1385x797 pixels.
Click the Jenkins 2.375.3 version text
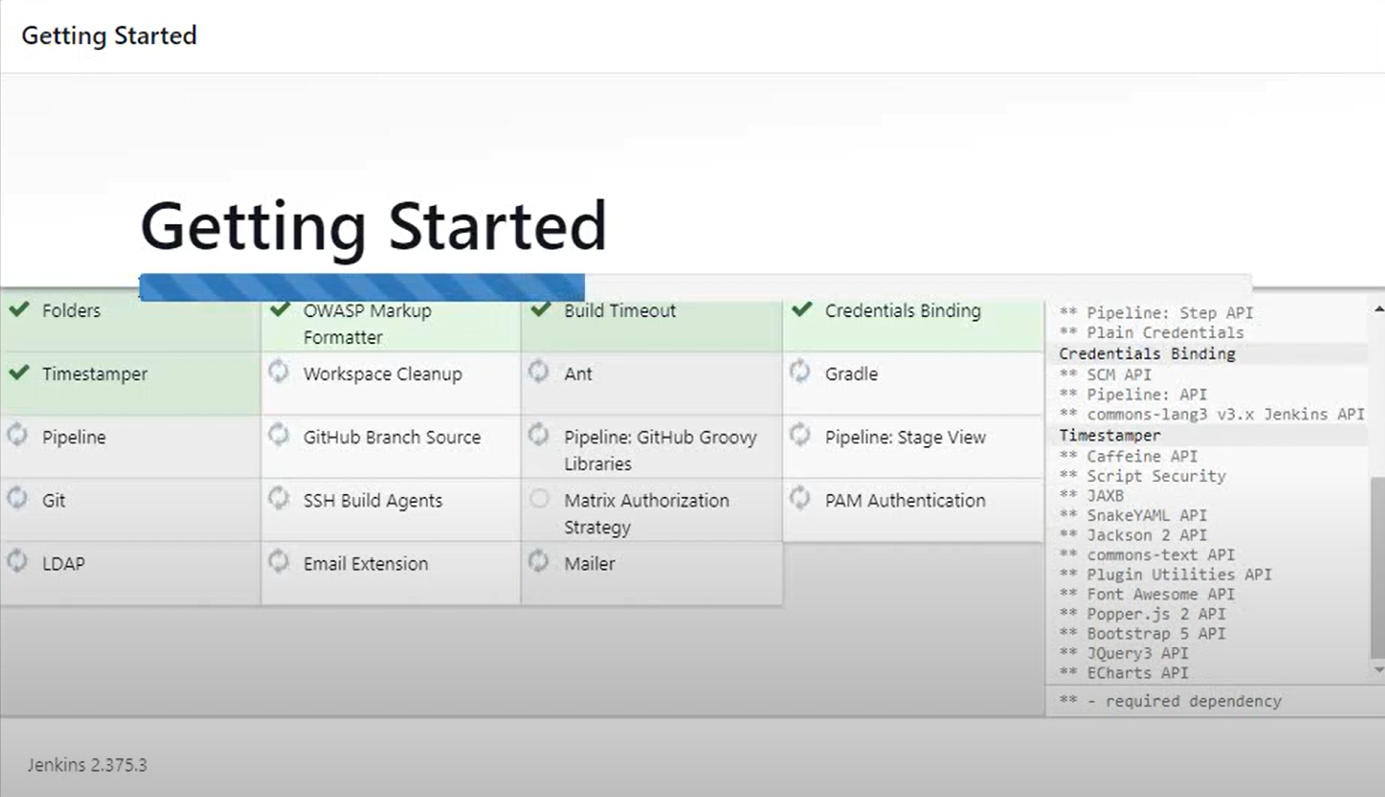coord(87,765)
